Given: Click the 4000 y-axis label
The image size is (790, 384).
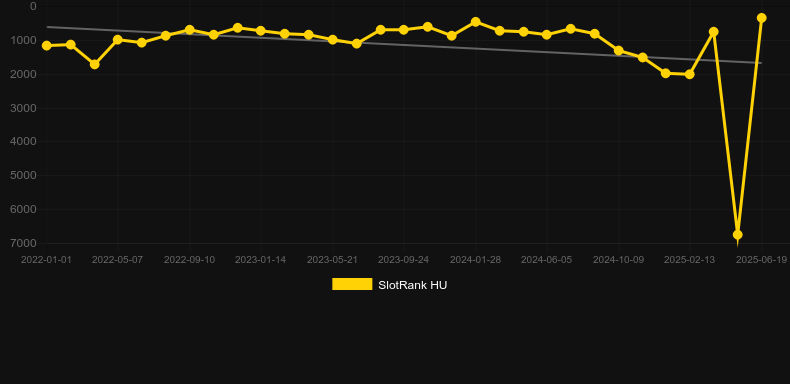Looking at the screenshot, I should 24,142.
